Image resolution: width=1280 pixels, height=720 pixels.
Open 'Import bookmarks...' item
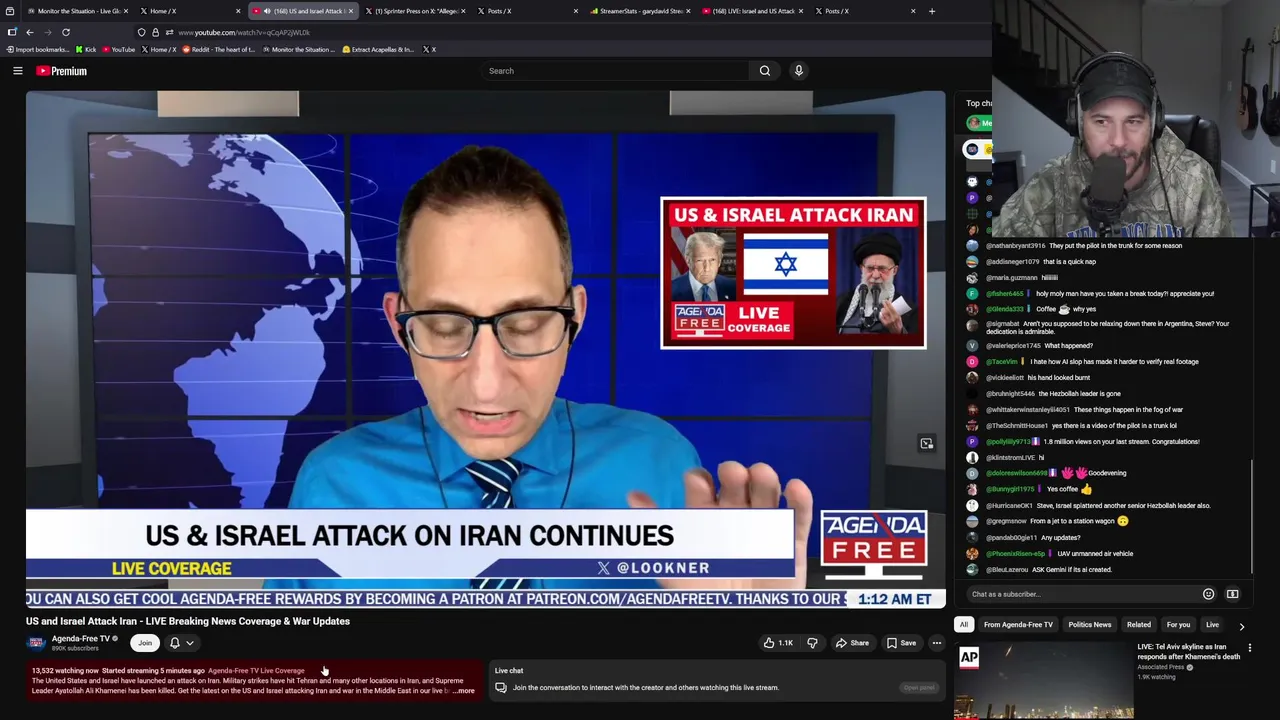tap(38, 49)
